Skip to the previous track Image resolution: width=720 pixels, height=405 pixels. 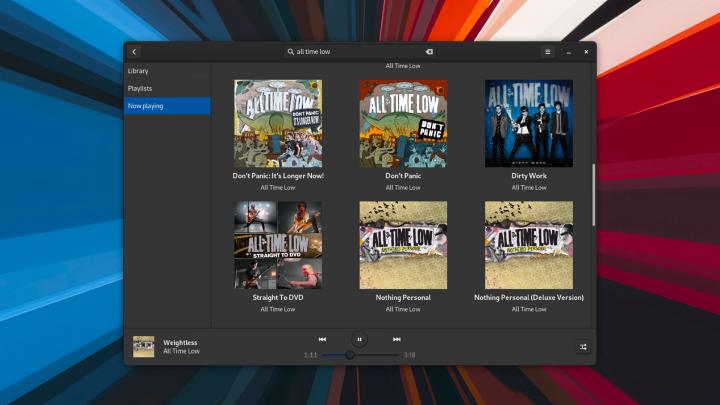322,339
